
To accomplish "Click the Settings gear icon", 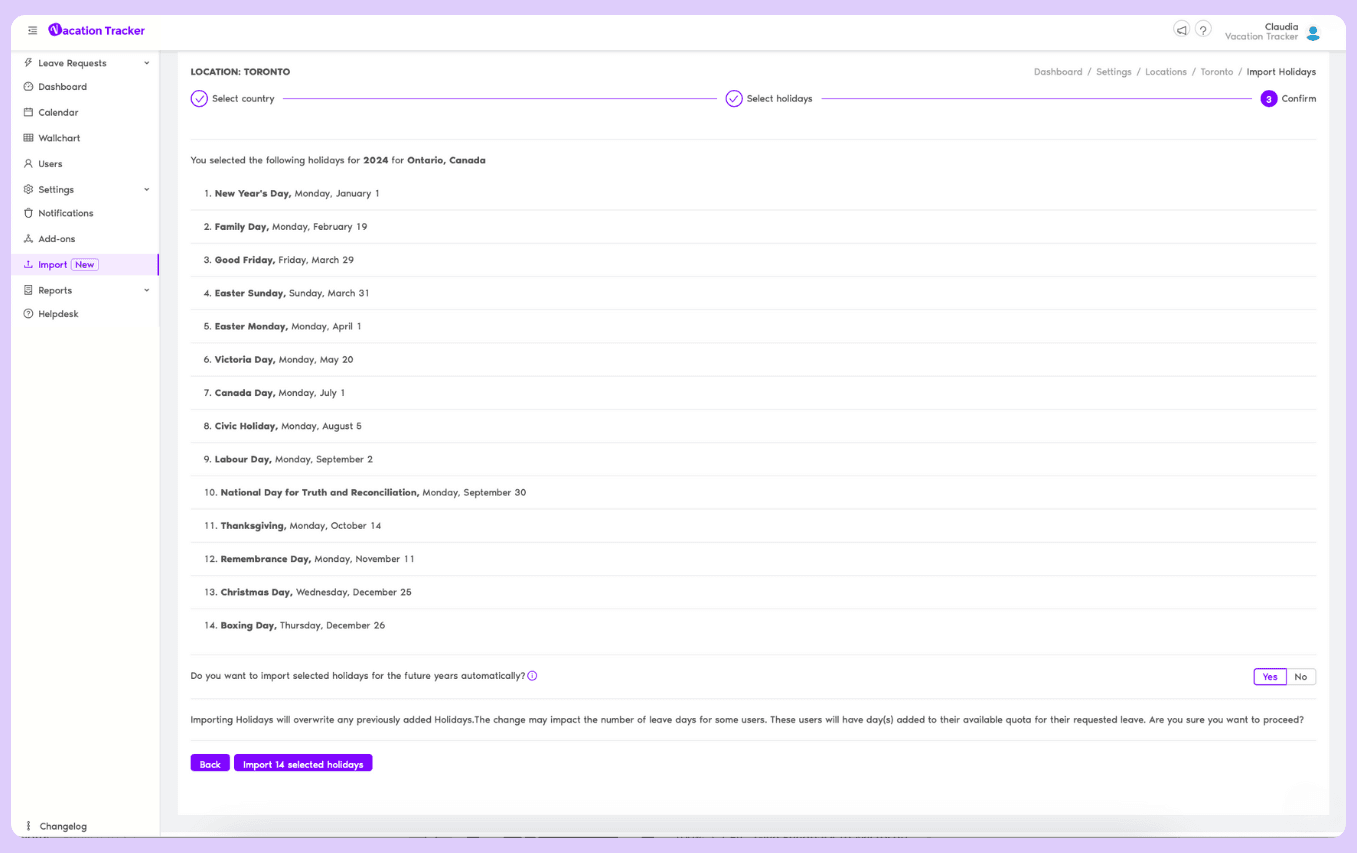I will tap(28, 190).
